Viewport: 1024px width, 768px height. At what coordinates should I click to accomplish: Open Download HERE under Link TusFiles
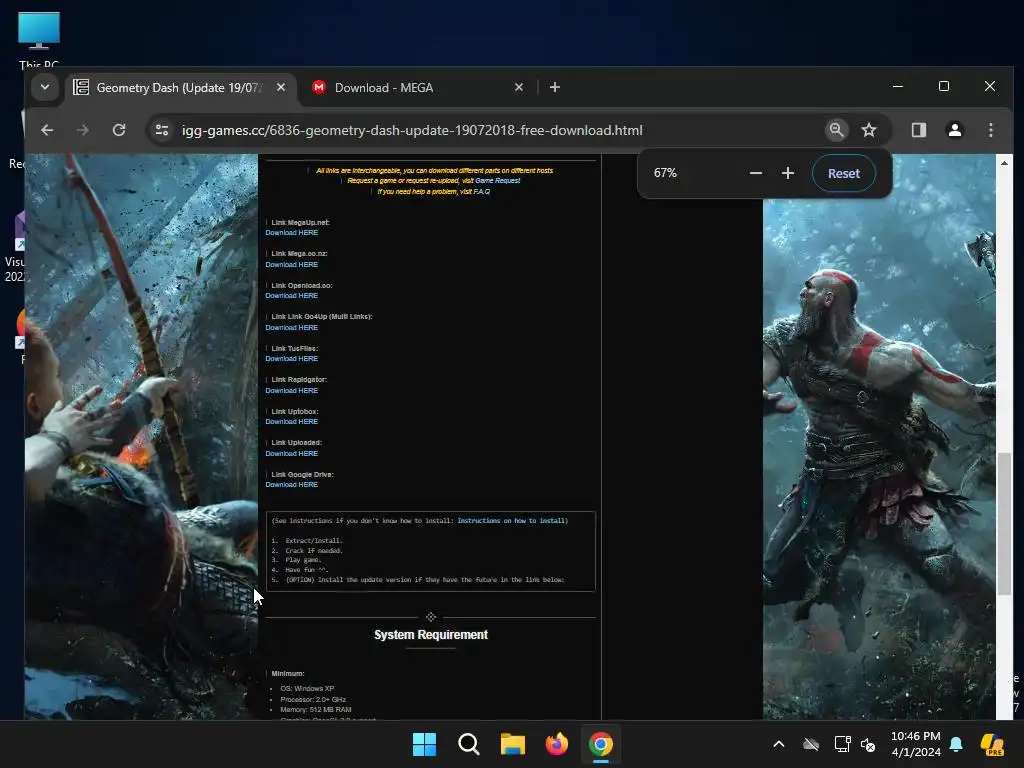[x=292, y=359]
